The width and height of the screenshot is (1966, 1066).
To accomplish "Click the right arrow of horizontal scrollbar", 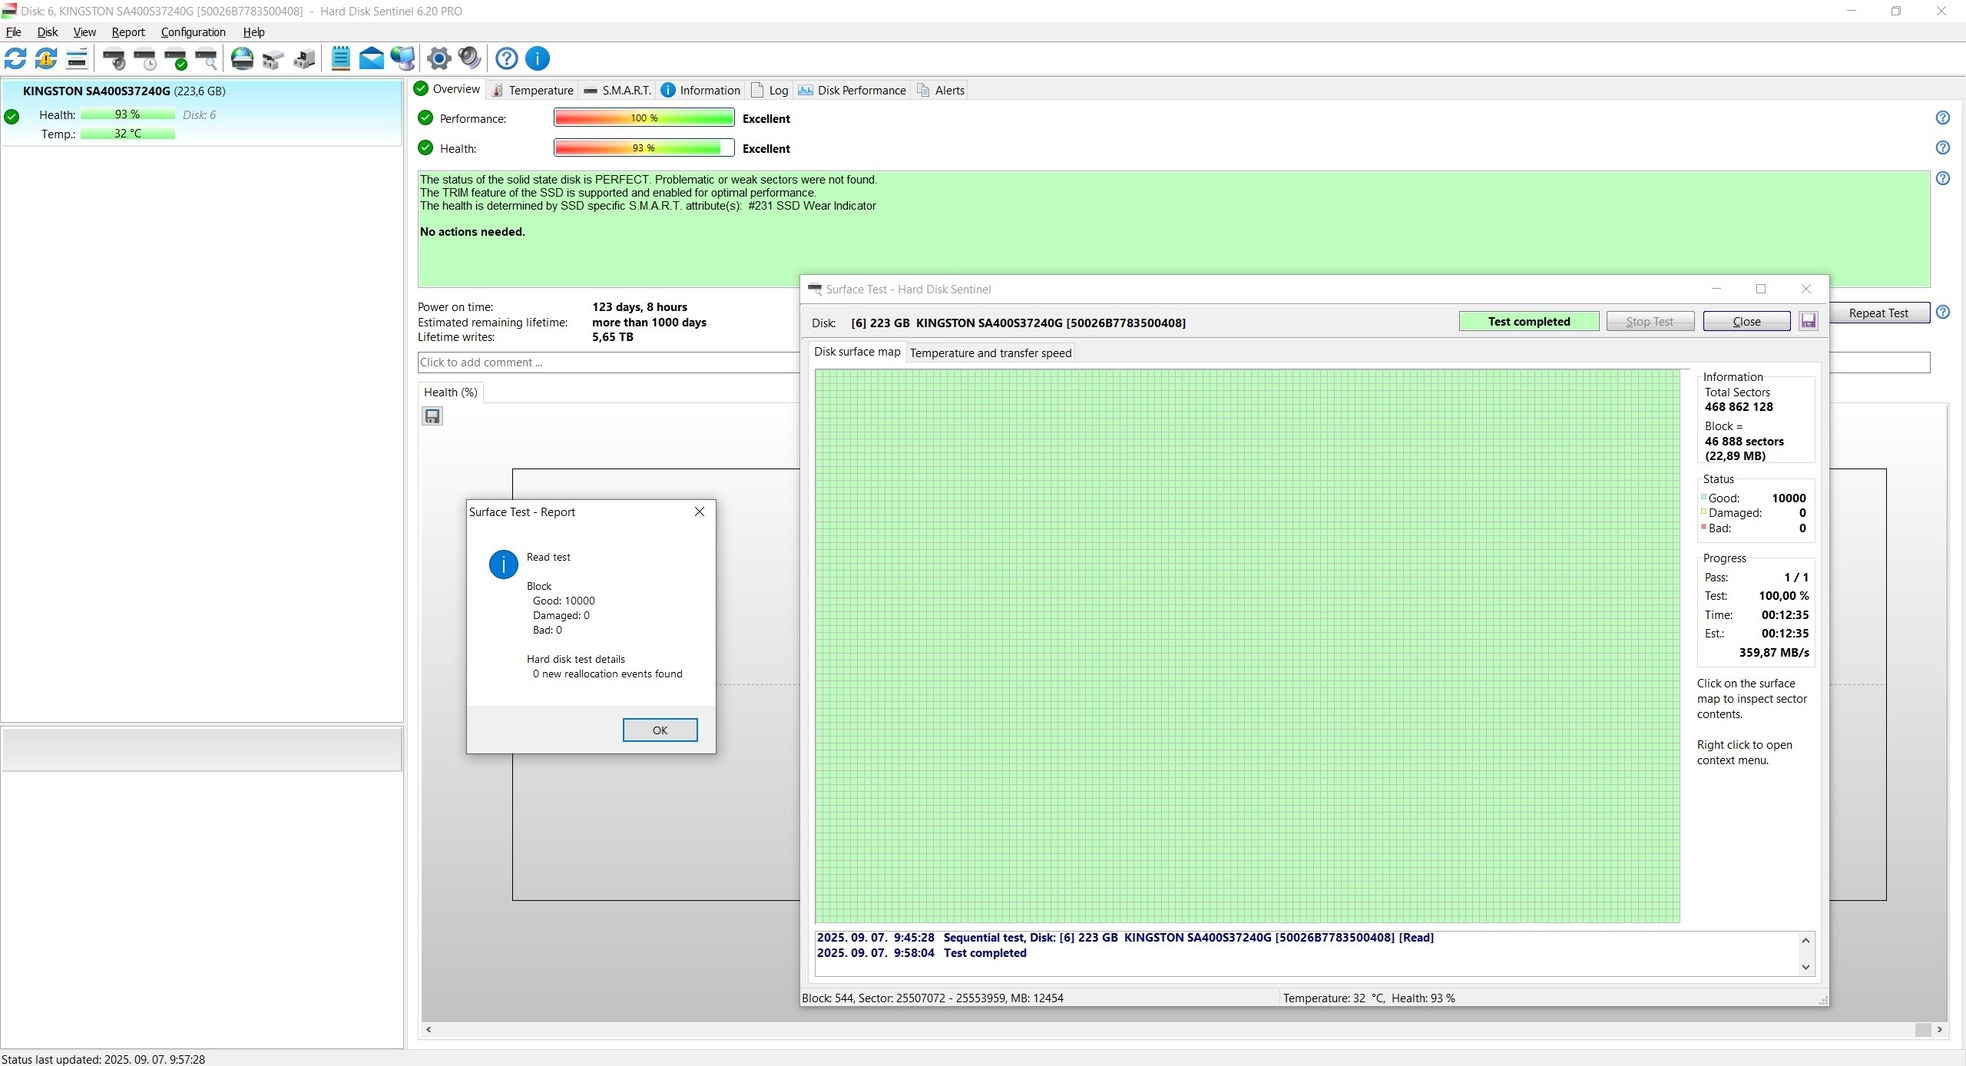I will 1939,1030.
